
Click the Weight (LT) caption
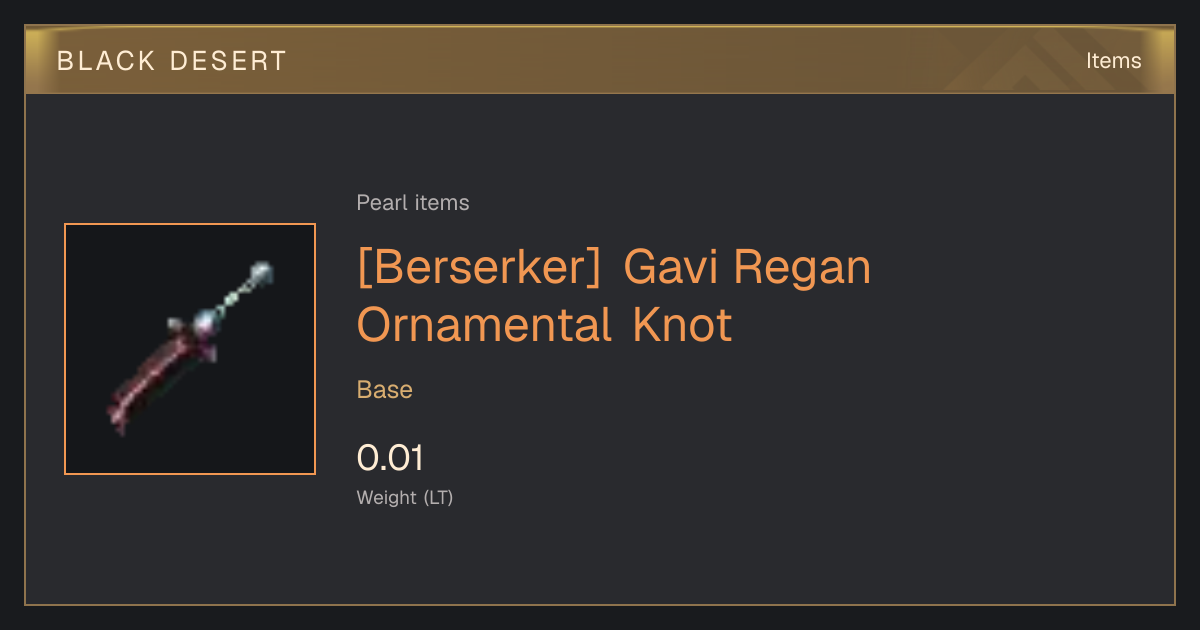[x=405, y=497]
